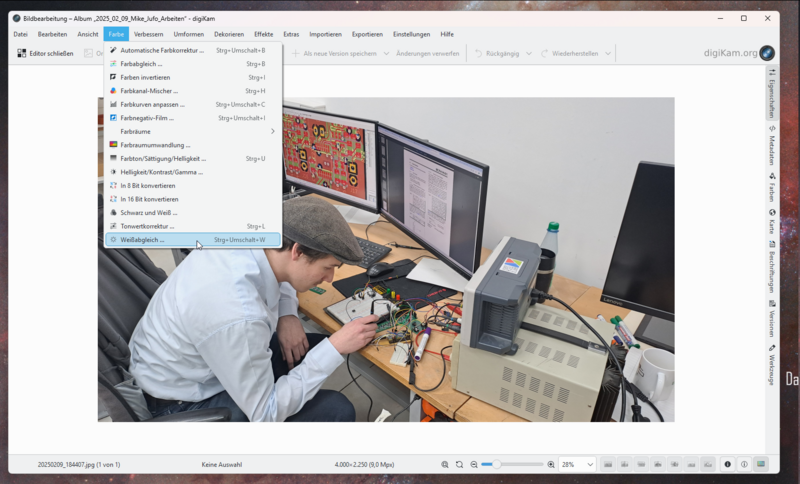
Task: Open the Importieren menu
Action: pos(326,34)
